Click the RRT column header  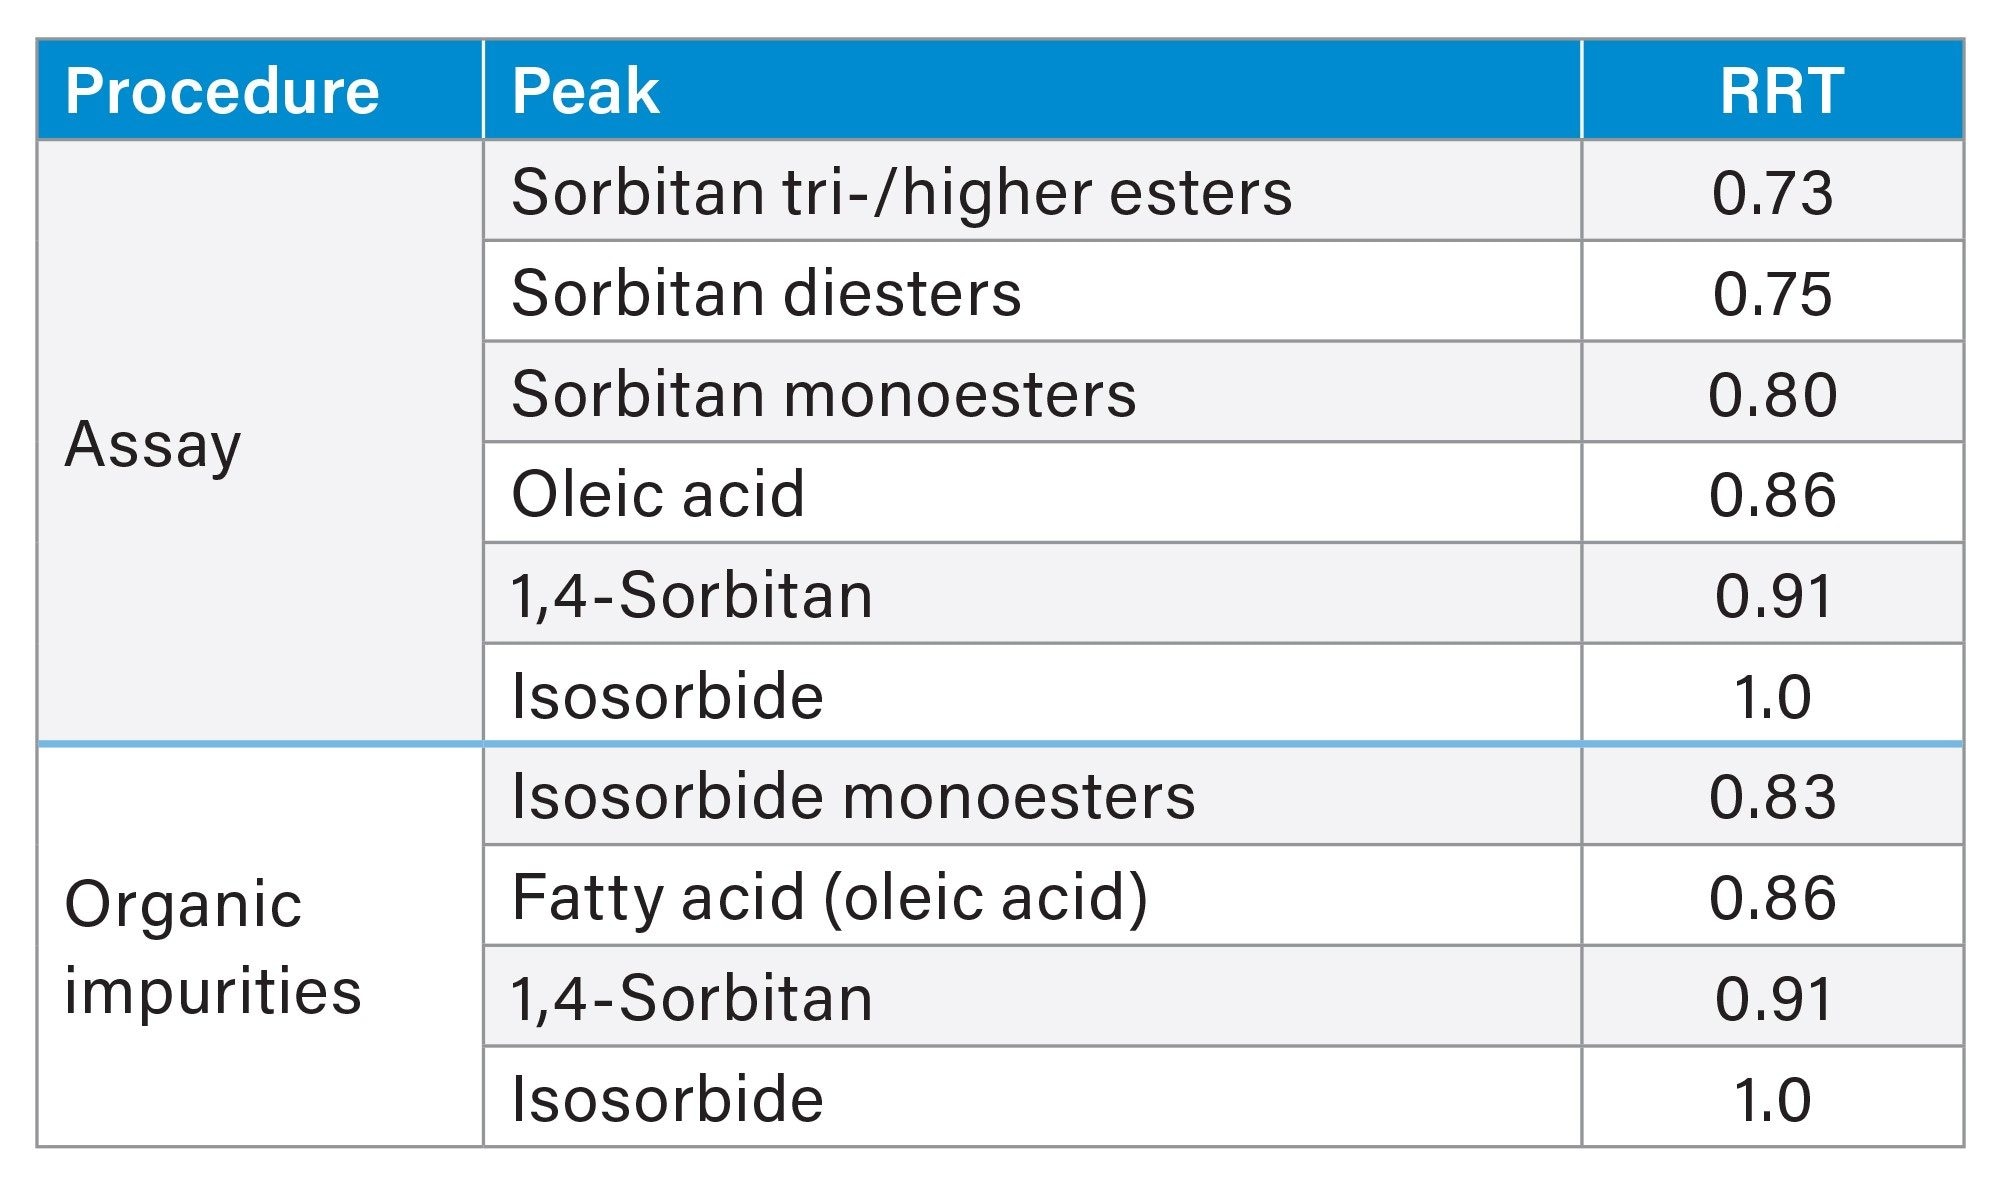[x=1780, y=91]
